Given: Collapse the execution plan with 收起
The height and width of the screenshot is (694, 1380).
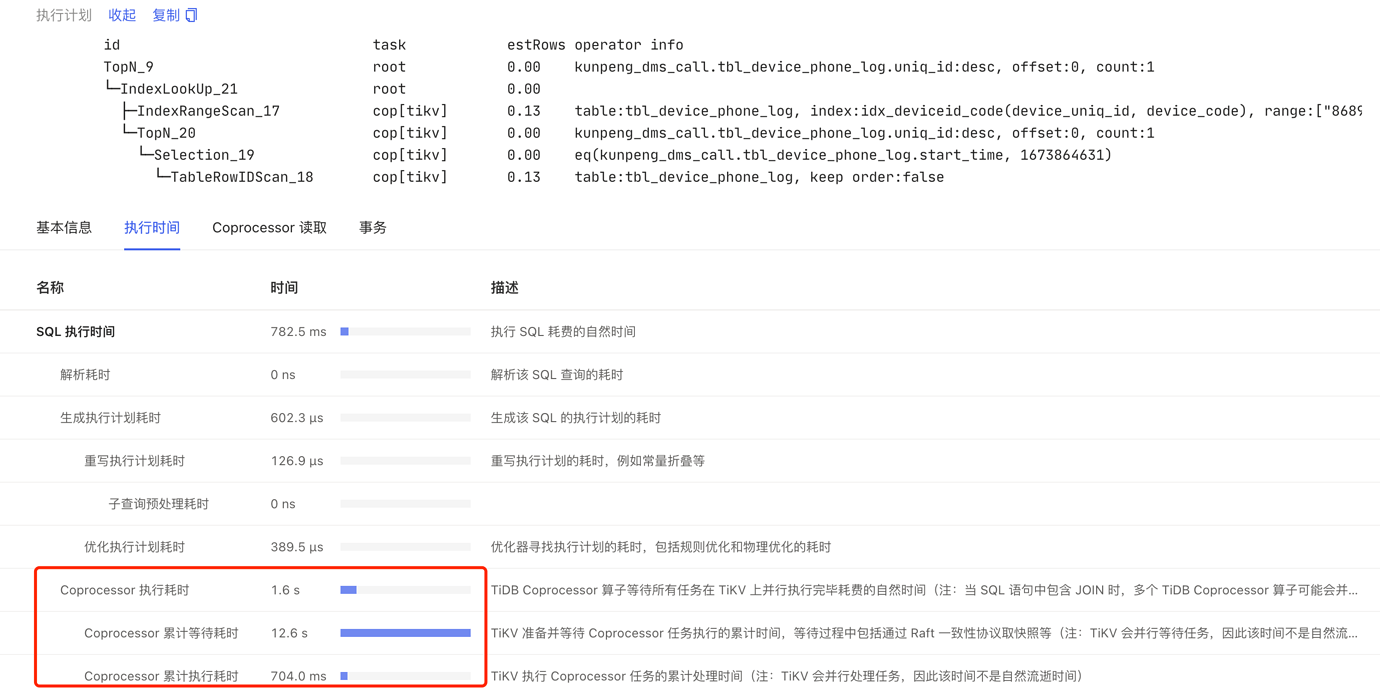Looking at the screenshot, I should click(x=122, y=15).
